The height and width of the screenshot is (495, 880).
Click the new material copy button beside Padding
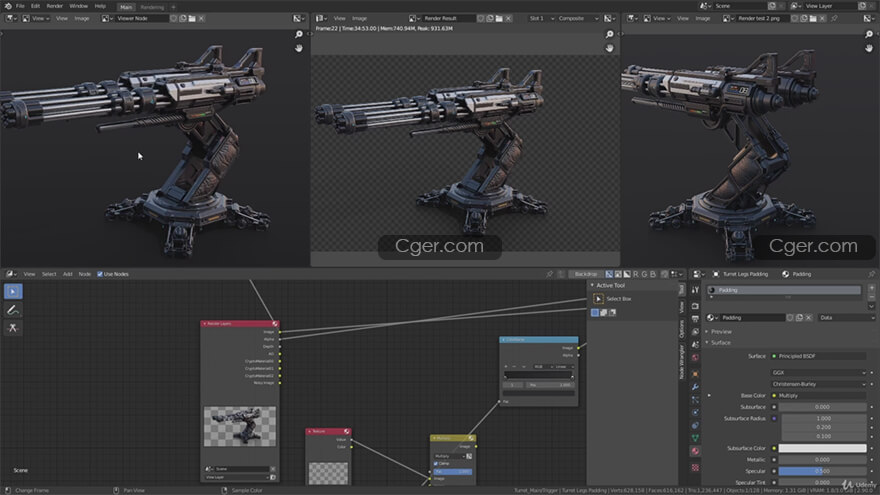pos(799,318)
